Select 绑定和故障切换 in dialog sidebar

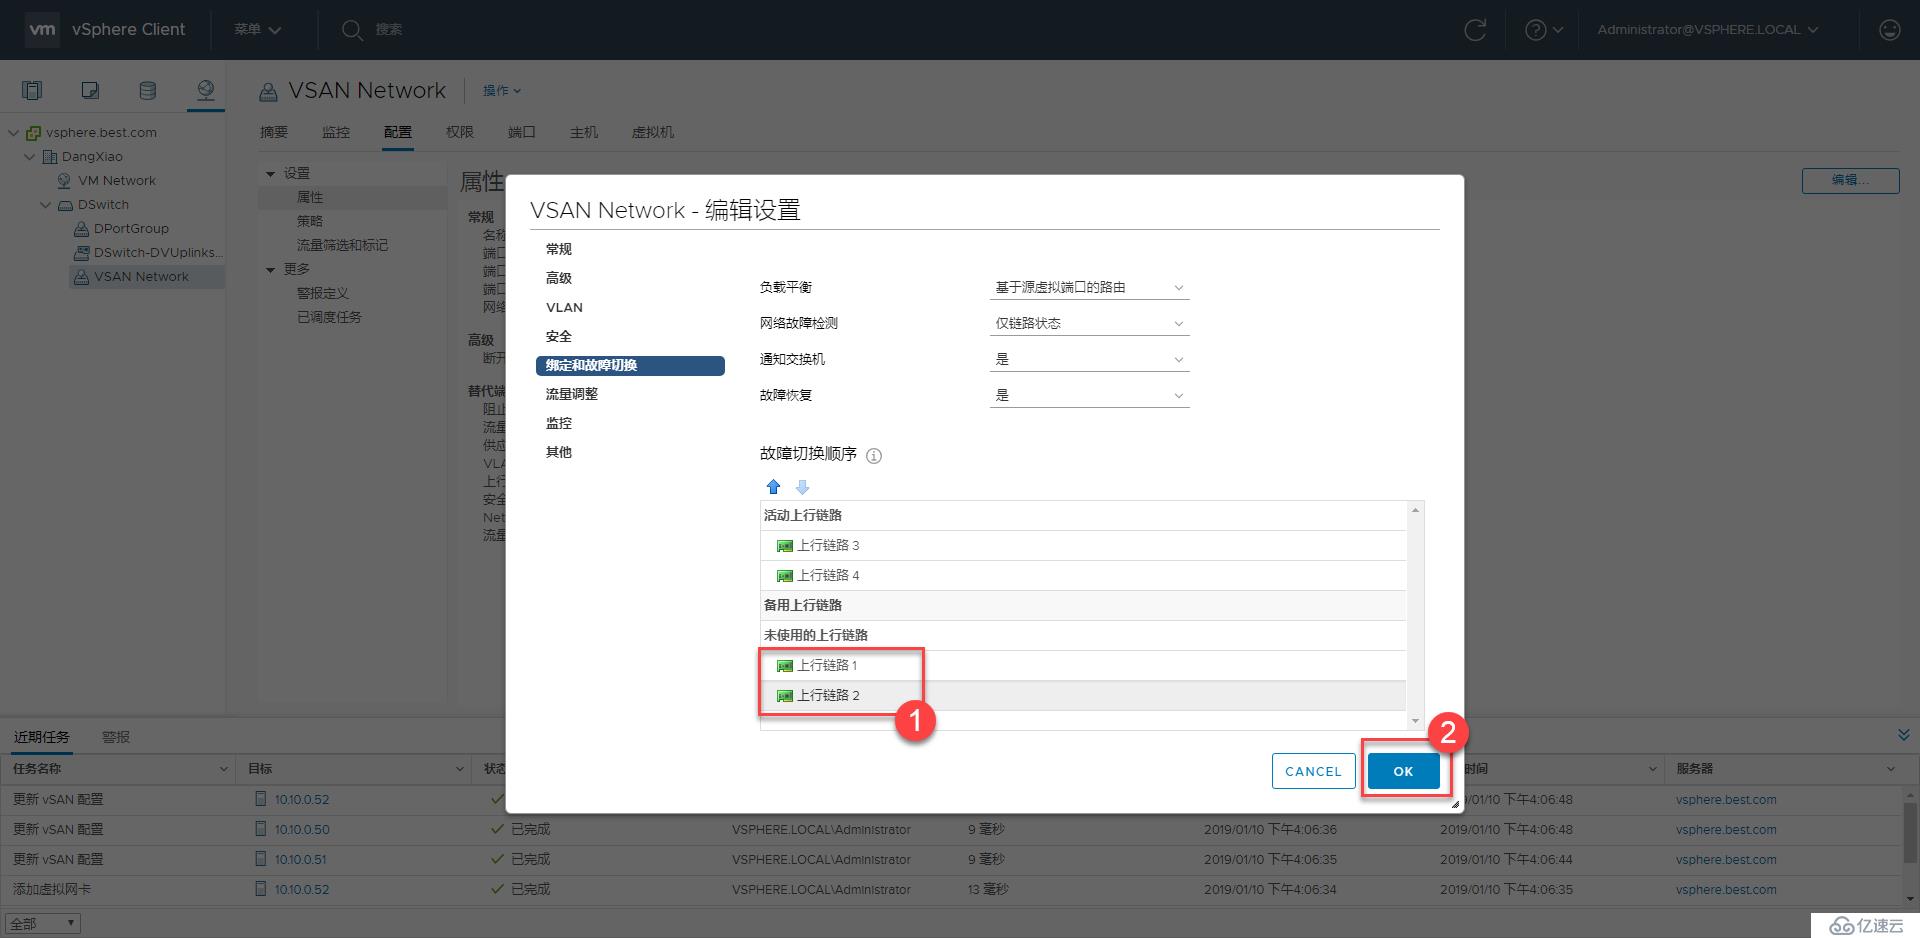(630, 365)
